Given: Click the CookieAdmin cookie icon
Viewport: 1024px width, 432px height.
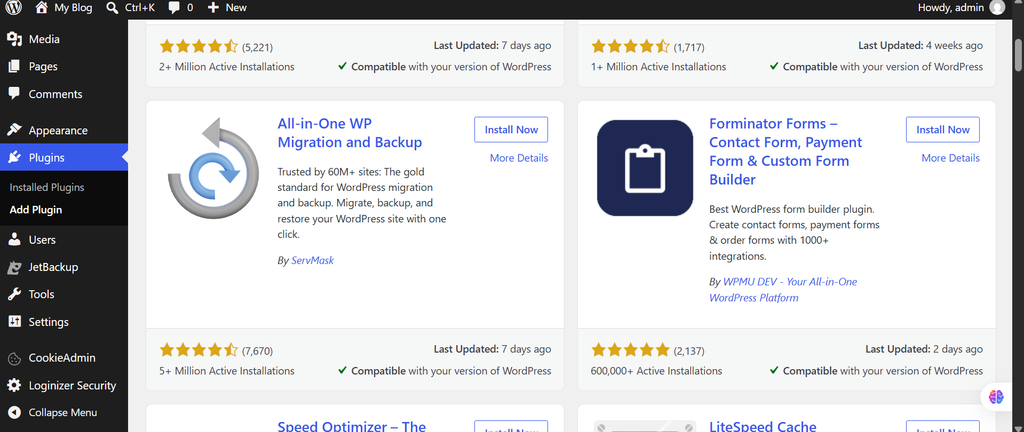Looking at the screenshot, I should [14, 358].
